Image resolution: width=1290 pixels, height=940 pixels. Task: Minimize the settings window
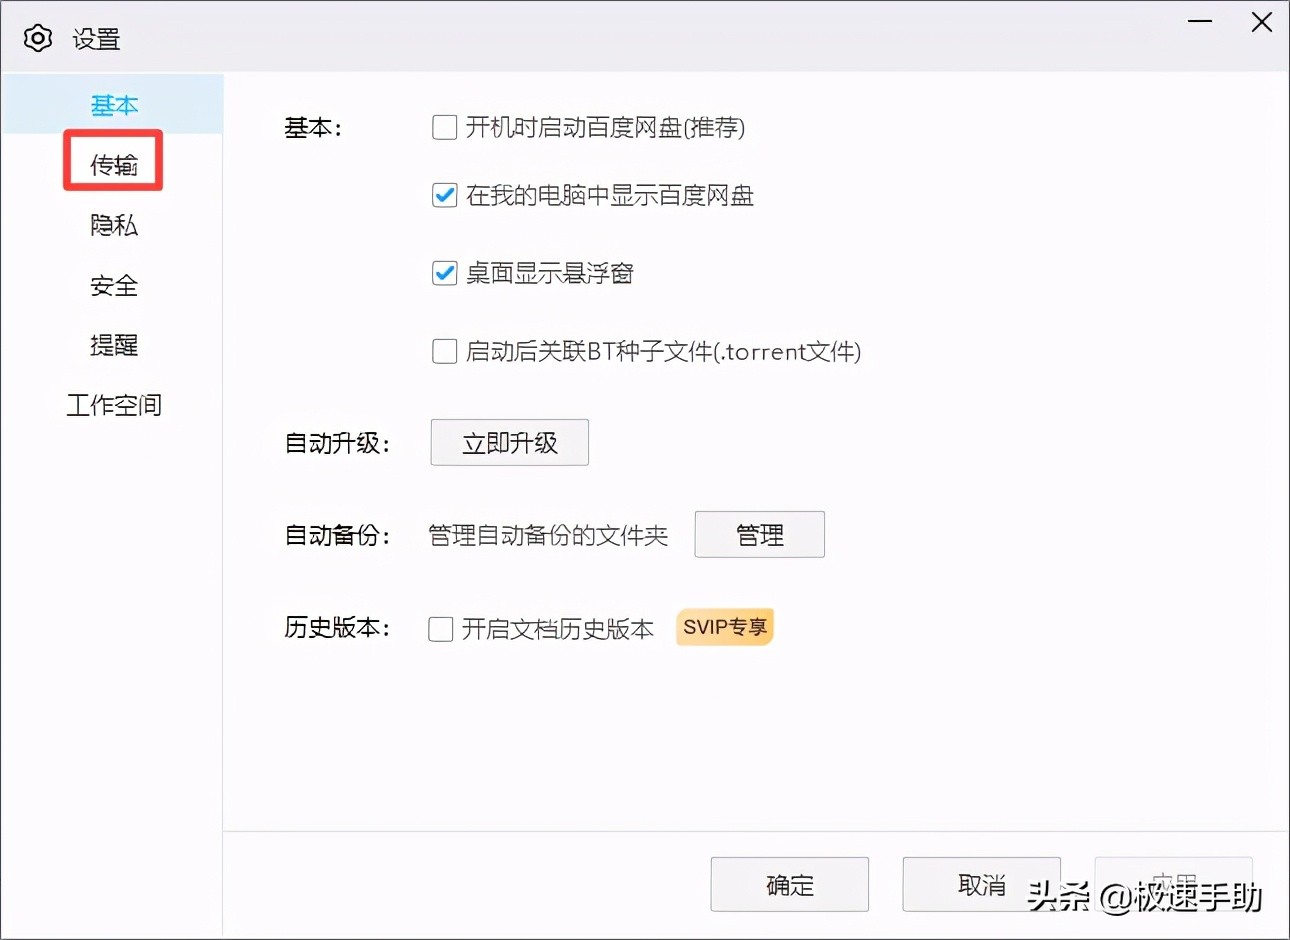click(1199, 22)
